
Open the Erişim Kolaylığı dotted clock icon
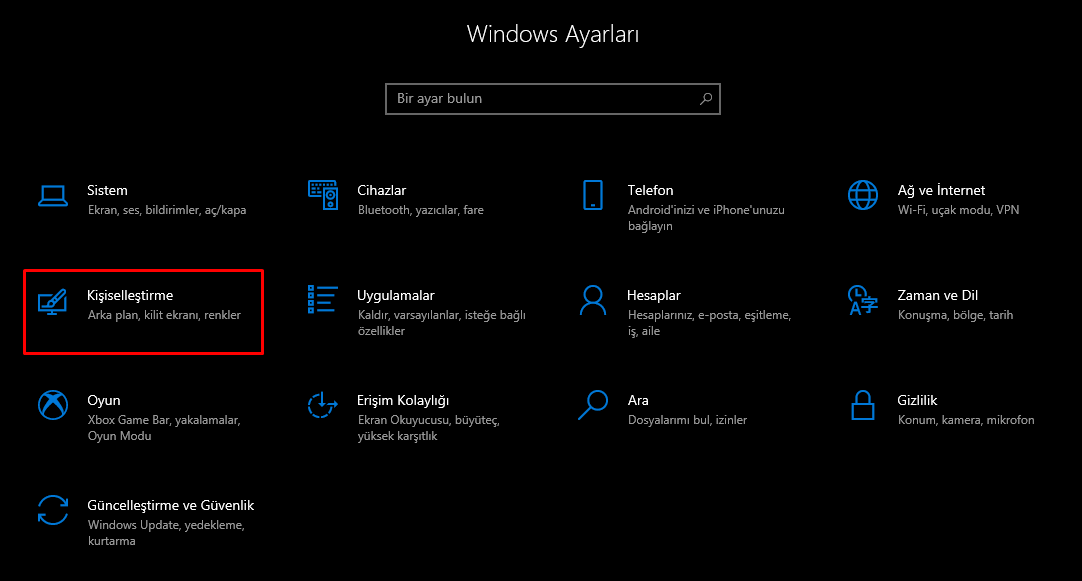click(x=322, y=405)
